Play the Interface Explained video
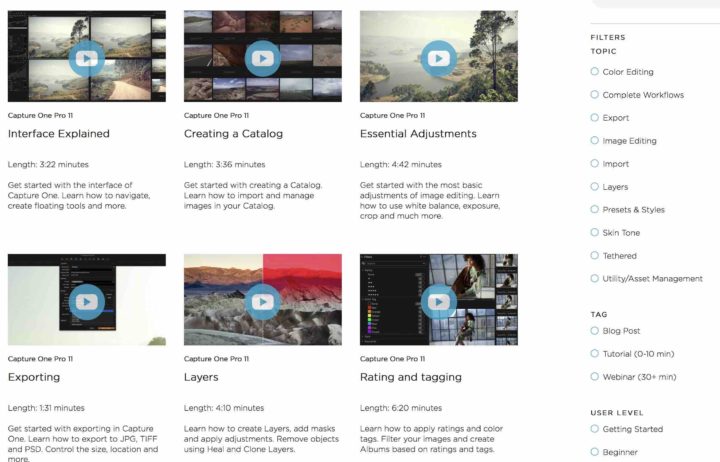 pos(87,58)
